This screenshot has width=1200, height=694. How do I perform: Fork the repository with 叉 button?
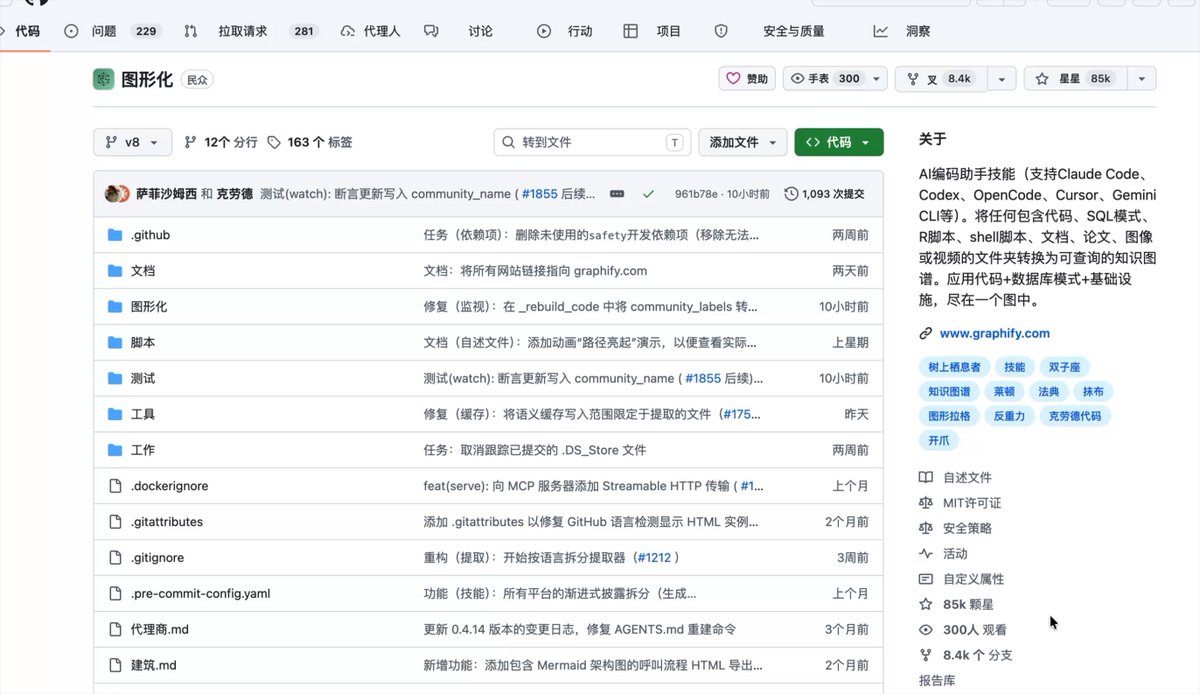941,79
